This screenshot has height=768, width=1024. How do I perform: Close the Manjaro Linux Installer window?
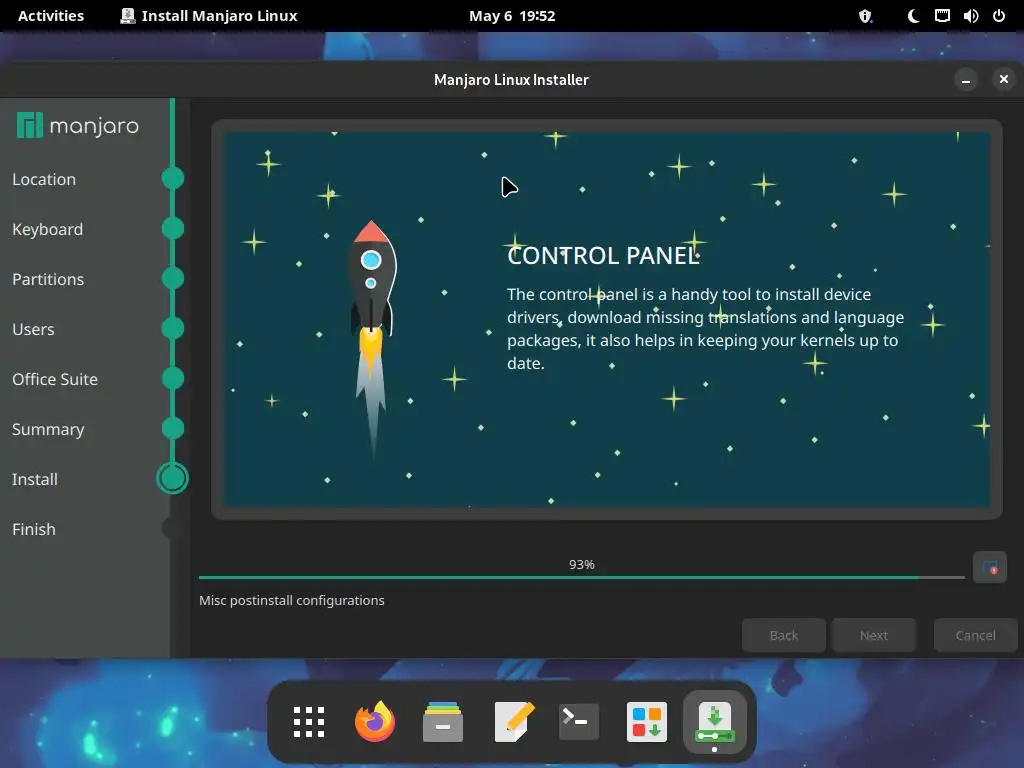(1004, 79)
